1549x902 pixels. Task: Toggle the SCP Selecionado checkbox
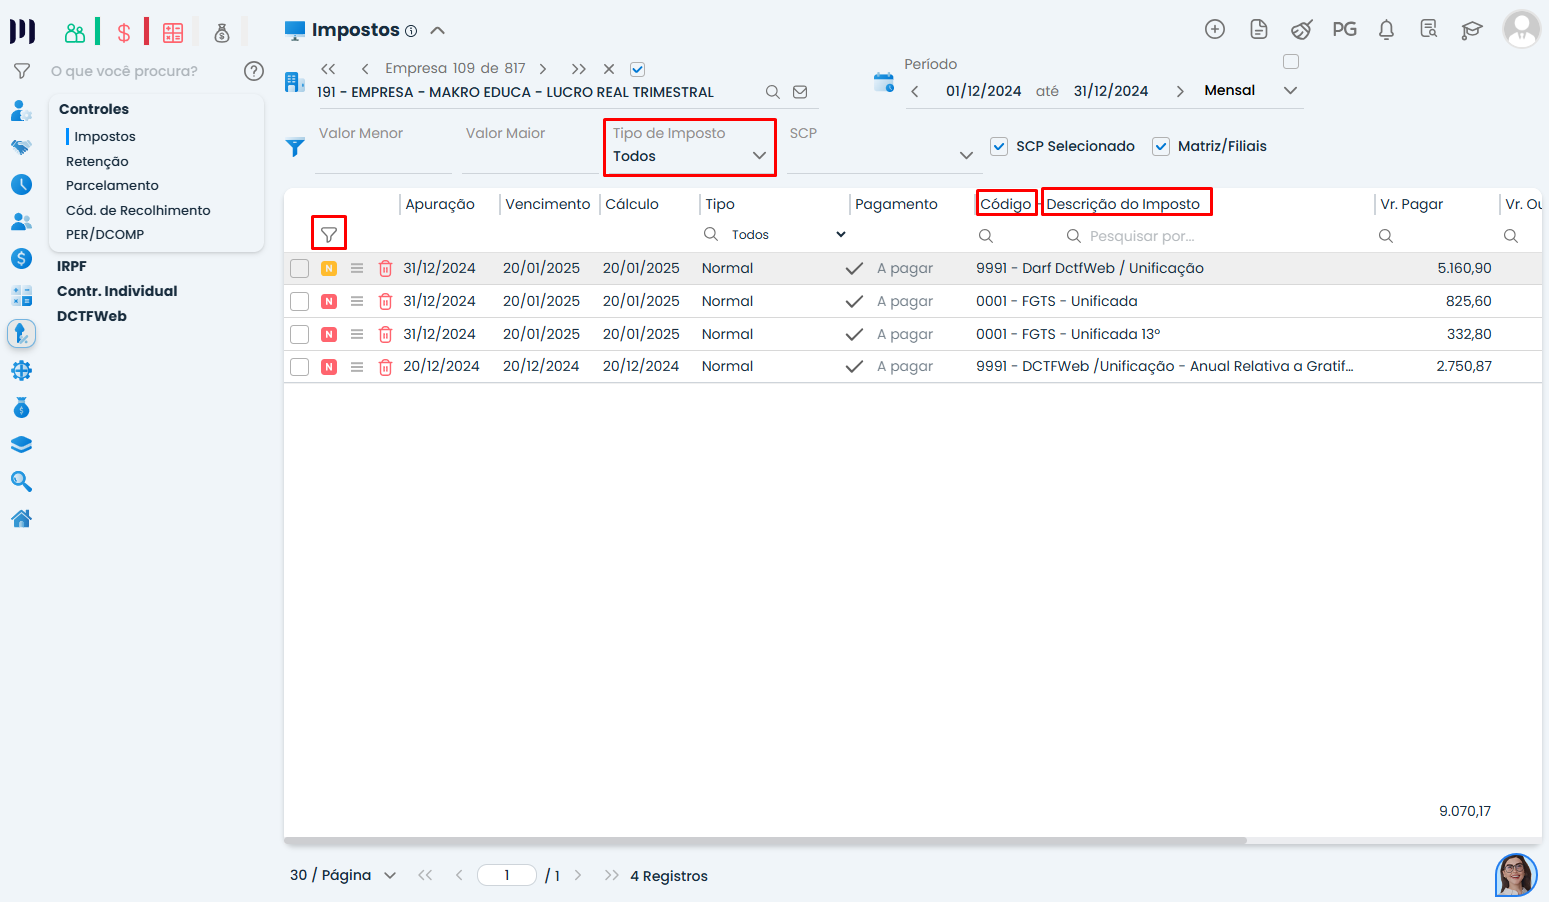[x=999, y=146]
